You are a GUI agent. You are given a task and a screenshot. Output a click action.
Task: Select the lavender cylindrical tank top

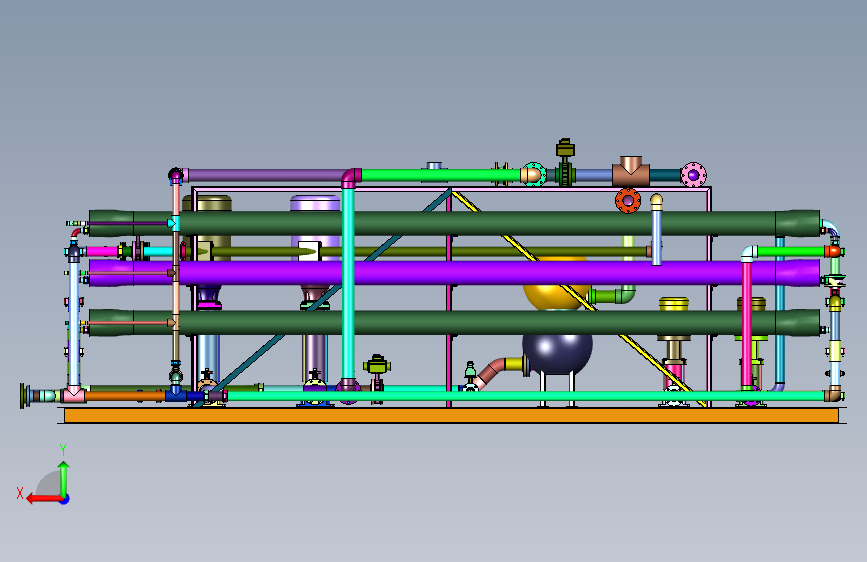click(315, 202)
